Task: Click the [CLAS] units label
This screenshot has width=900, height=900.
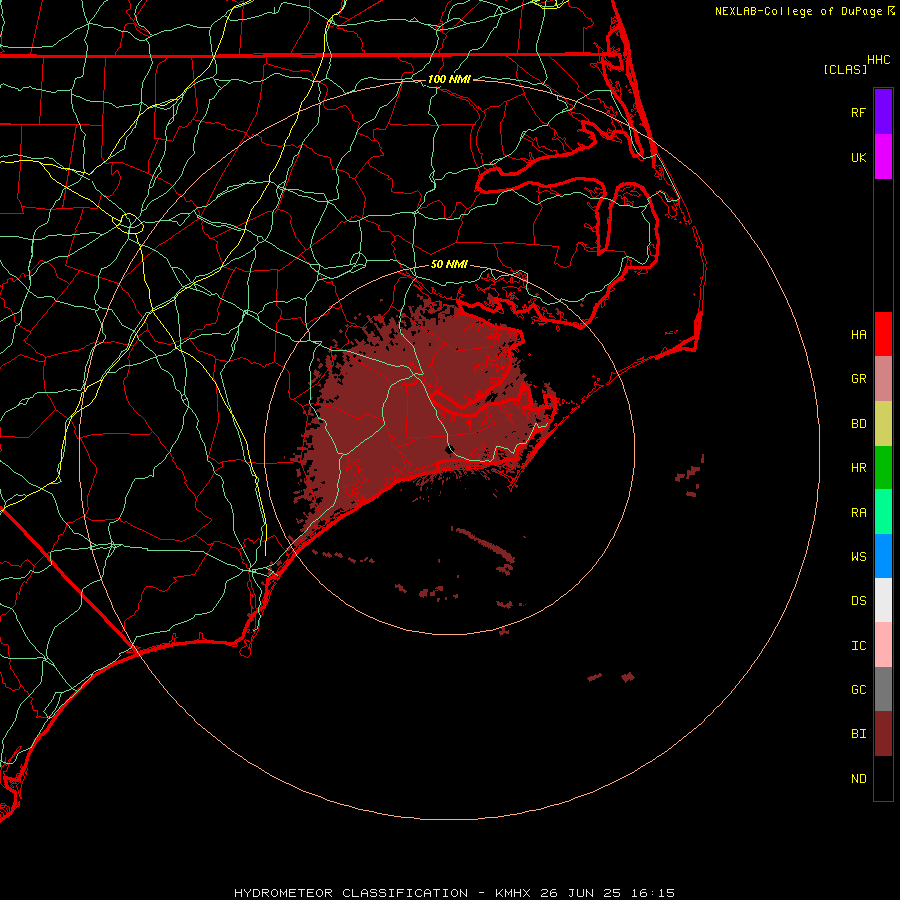Action: coord(845,69)
